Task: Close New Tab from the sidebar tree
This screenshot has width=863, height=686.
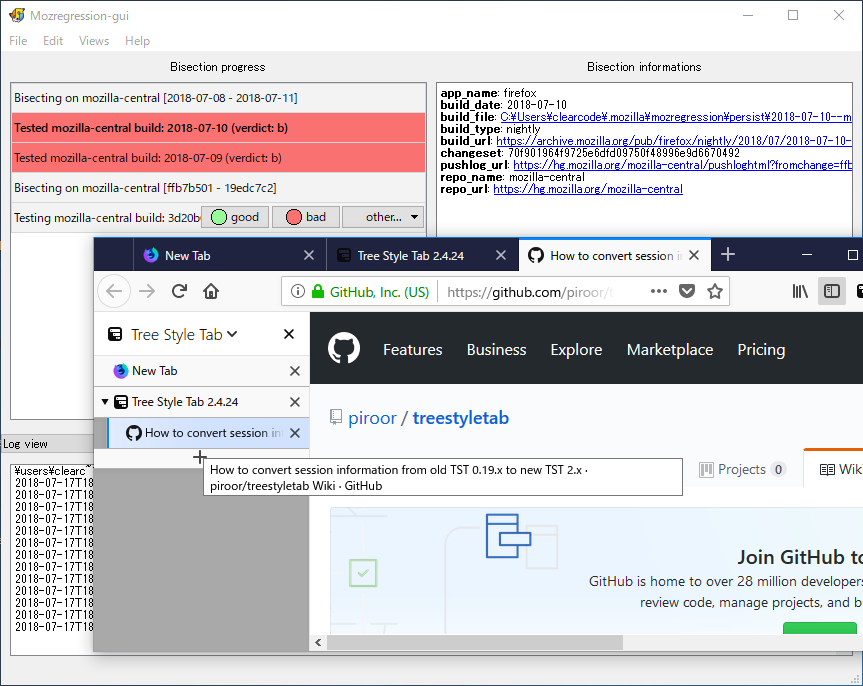Action: (295, 371)
